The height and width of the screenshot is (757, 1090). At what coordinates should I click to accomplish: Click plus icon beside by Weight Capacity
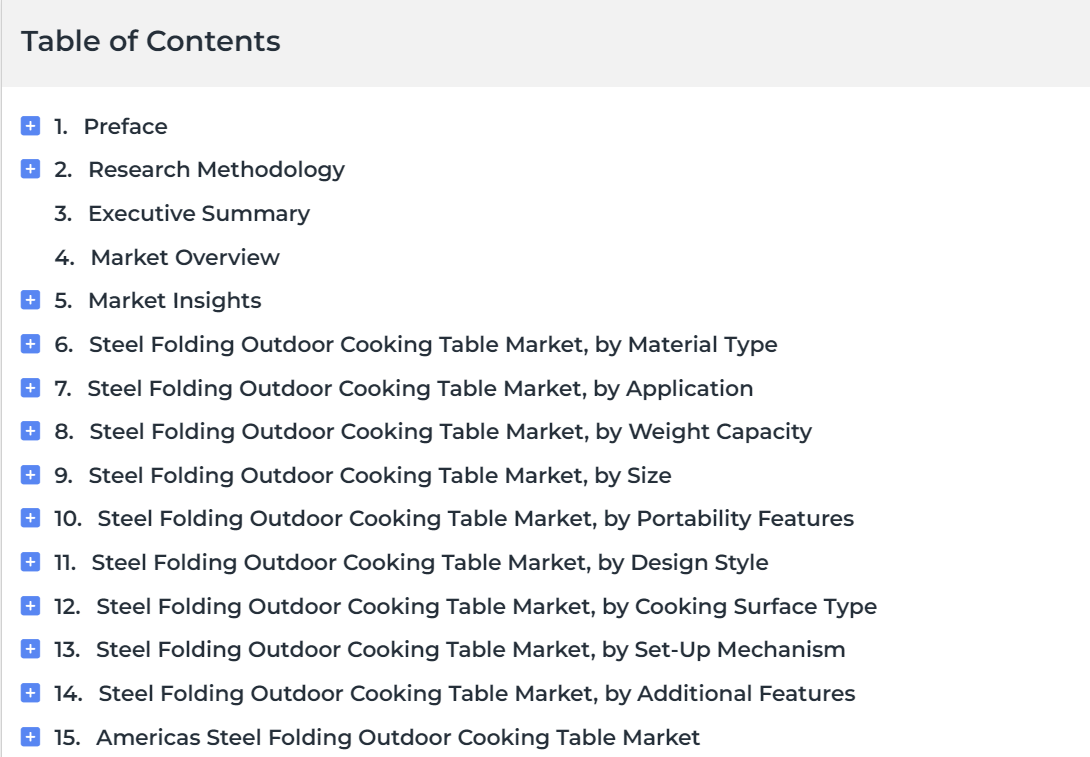[31, 431]
